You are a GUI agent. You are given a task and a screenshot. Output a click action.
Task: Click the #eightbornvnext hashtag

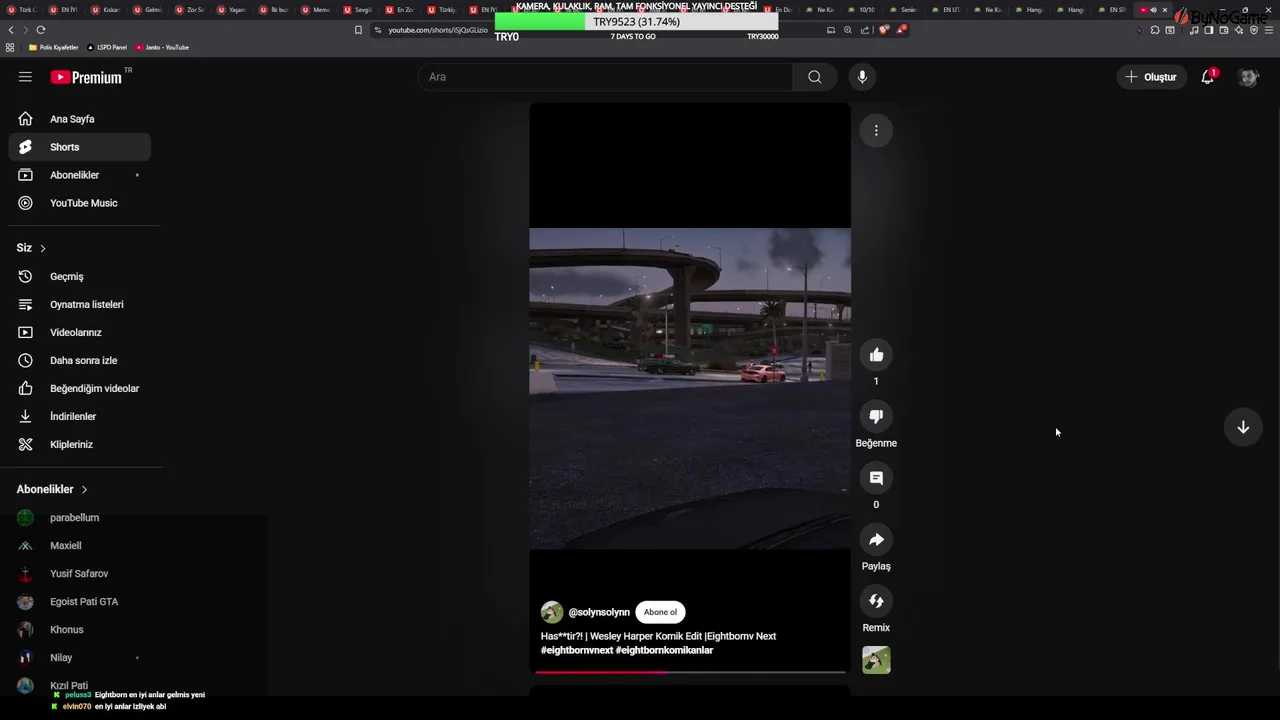point(576,650)
